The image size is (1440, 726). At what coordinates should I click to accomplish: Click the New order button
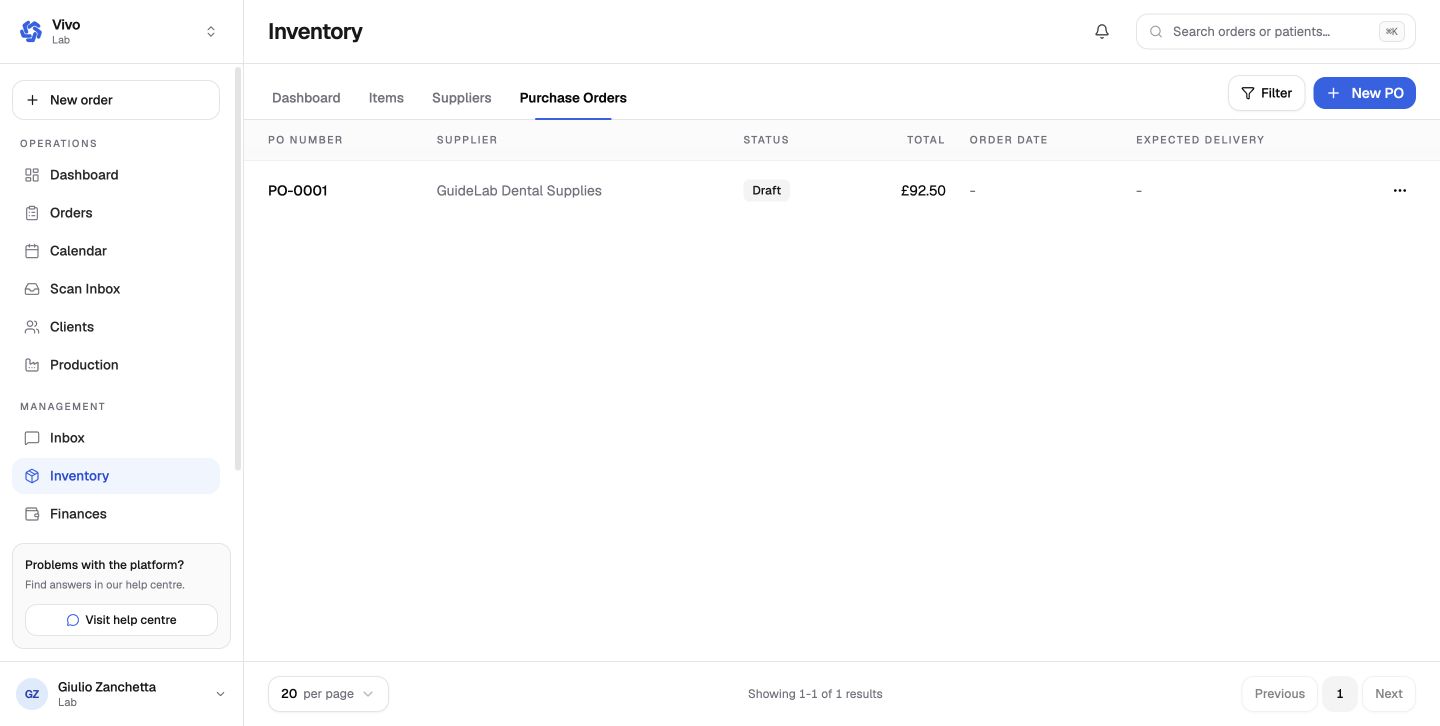coord(116,100)
